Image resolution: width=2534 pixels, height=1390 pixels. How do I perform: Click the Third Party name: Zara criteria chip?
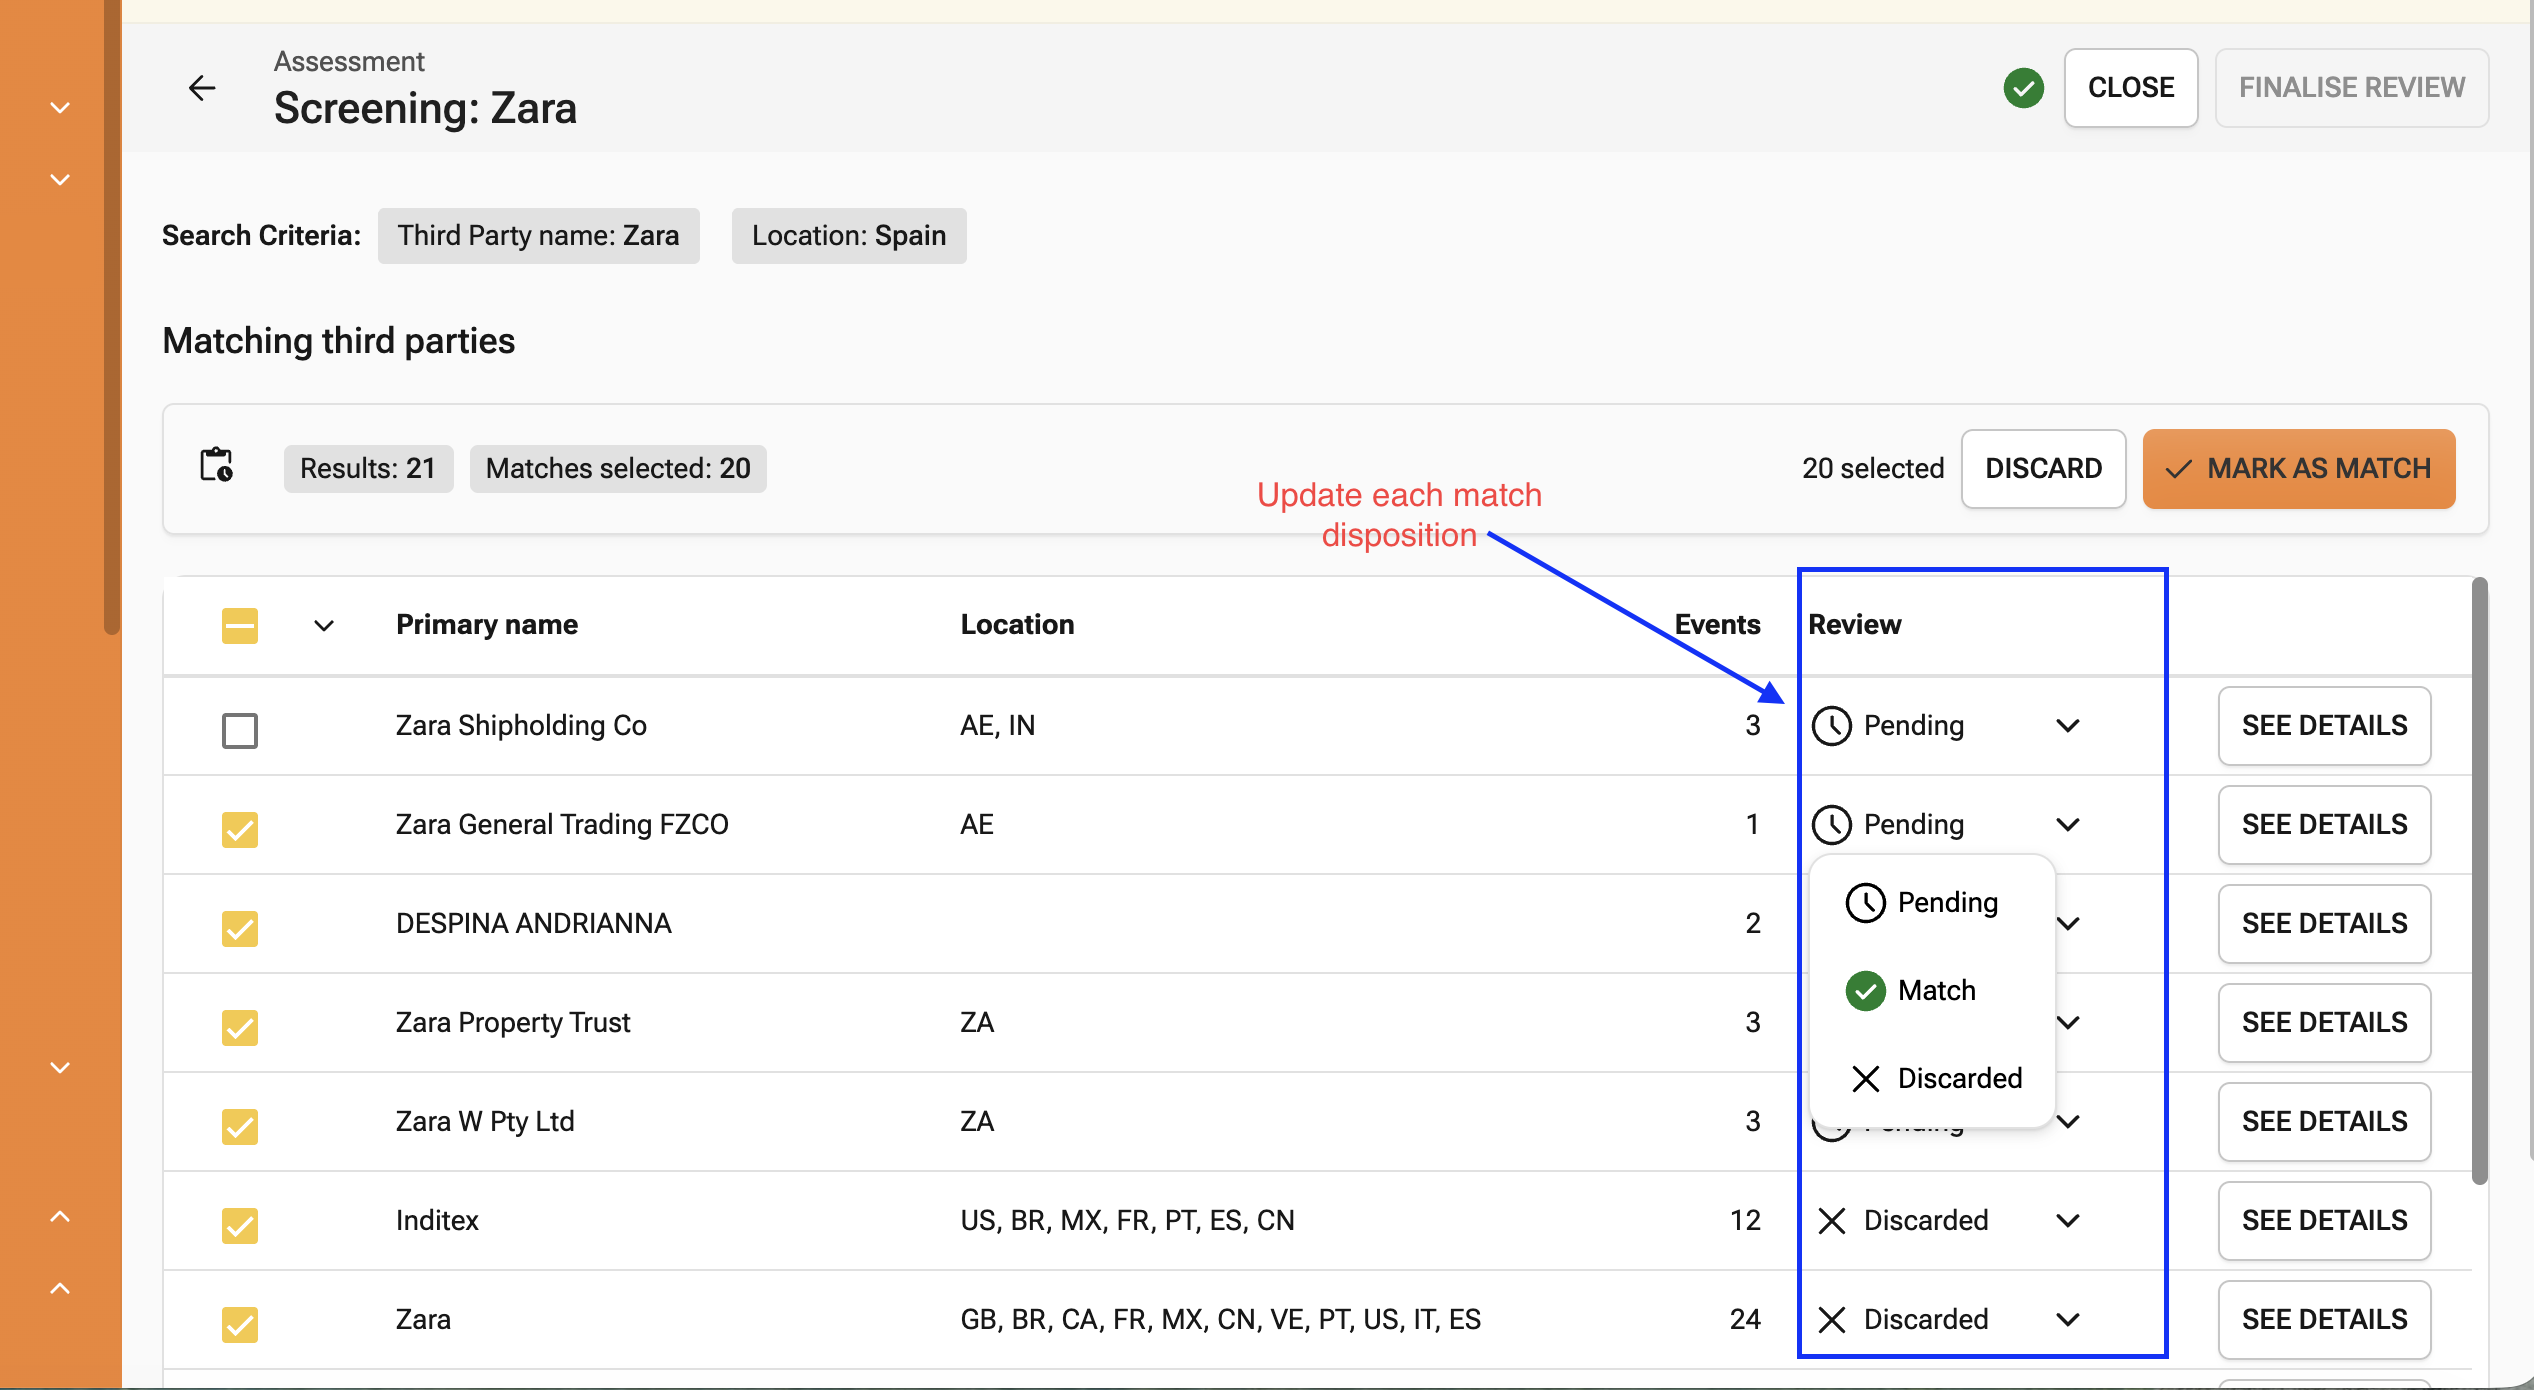tap(538, 236)
